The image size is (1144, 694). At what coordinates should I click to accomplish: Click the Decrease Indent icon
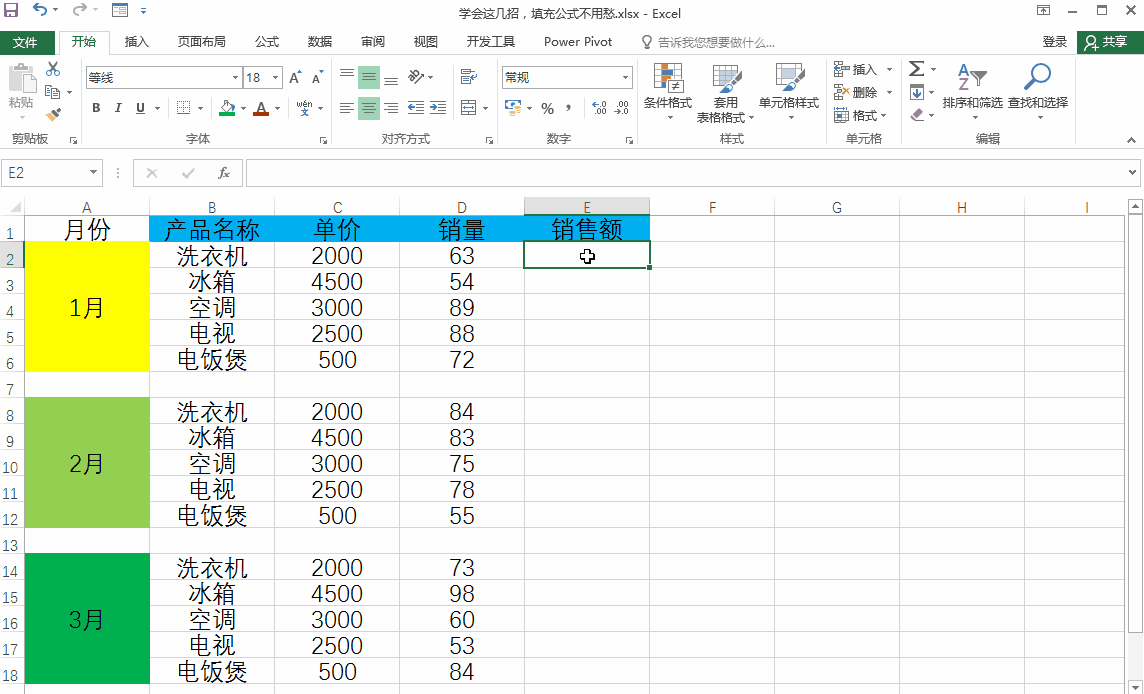[416, 108]
